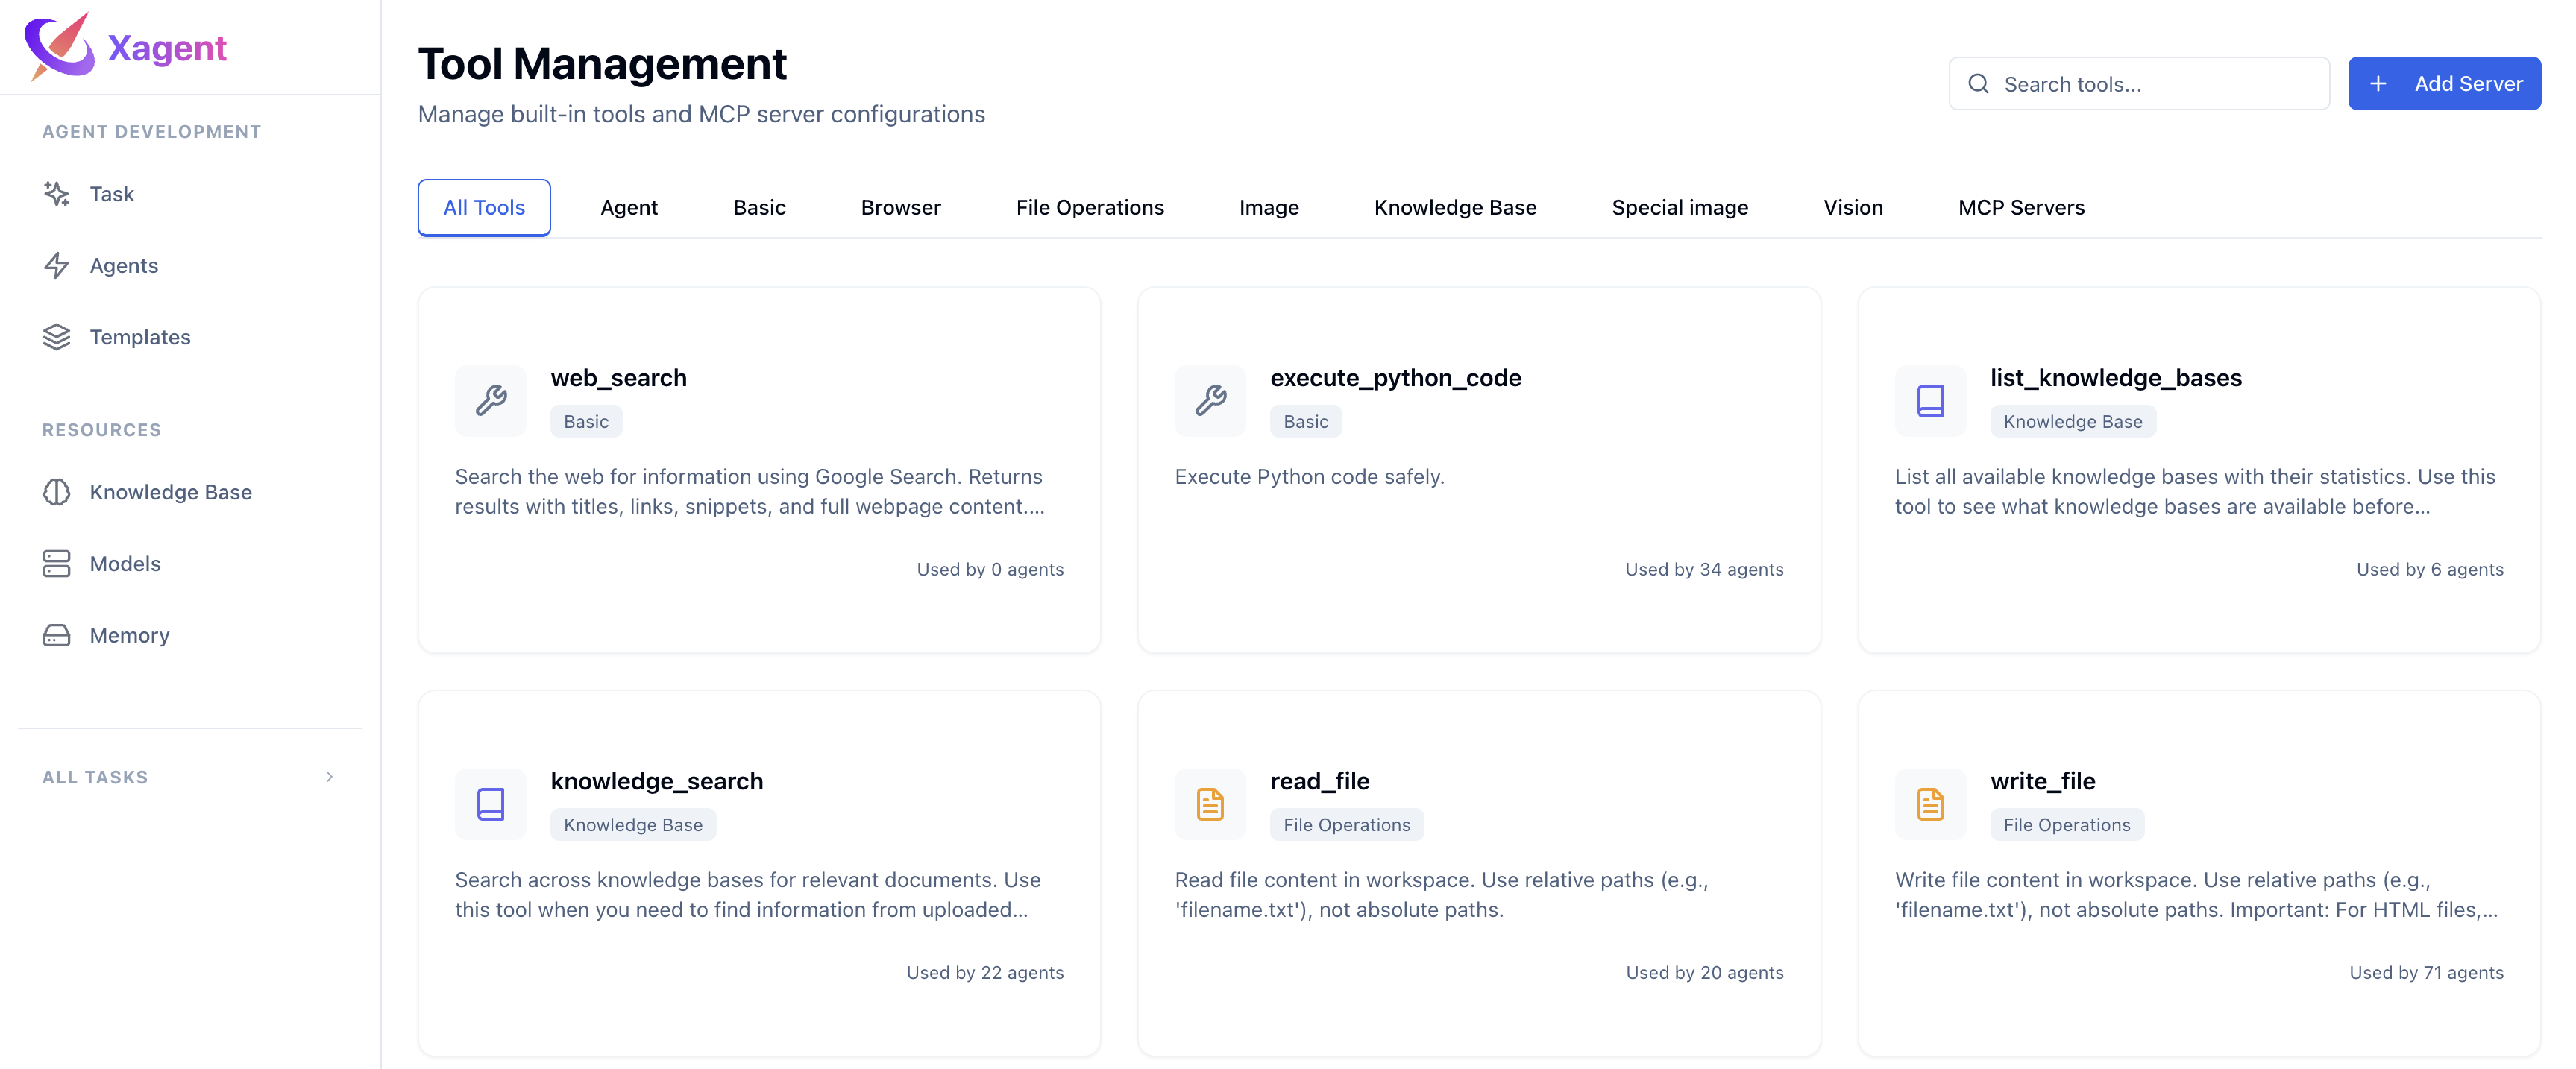Image resolution: width=2576 pixels, height=1069 pixels.
Task: Click the wrench icon on web_search card
Action: tap(490, 400)
